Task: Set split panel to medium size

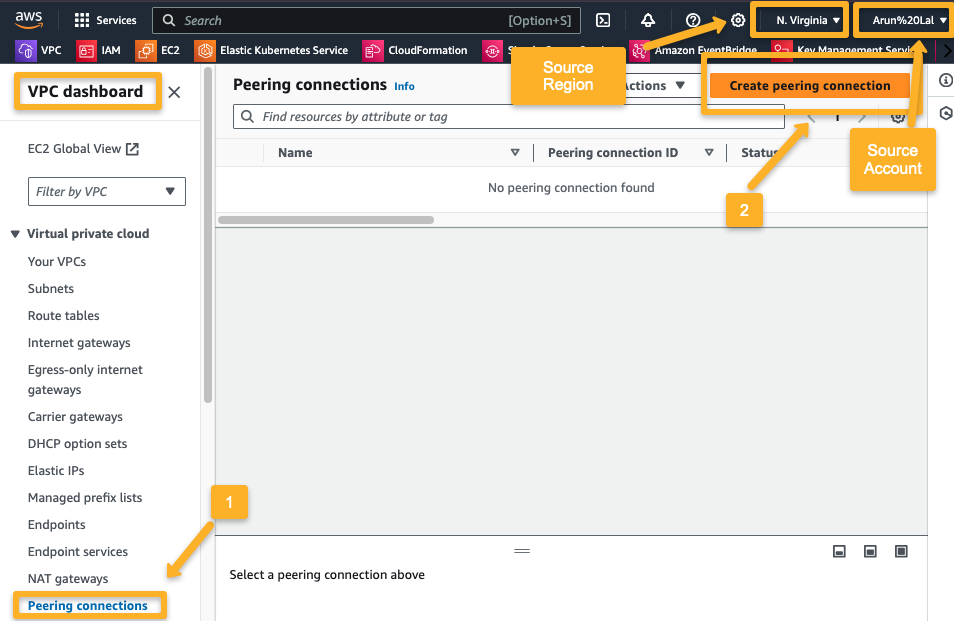Action: pos(870,551)
